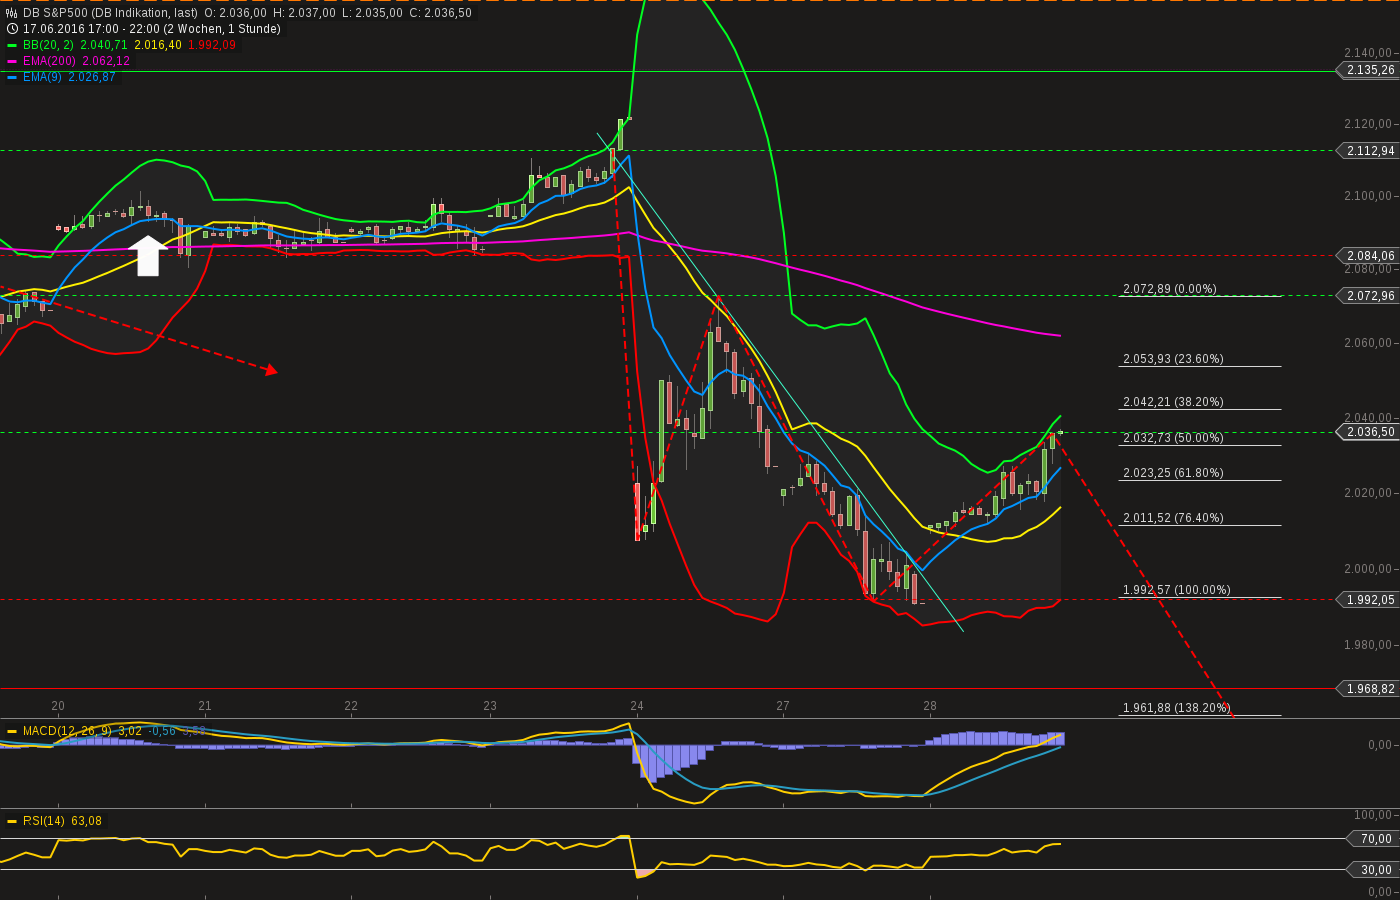Click the 2.000,00 price axis label

coord(1368,569)
